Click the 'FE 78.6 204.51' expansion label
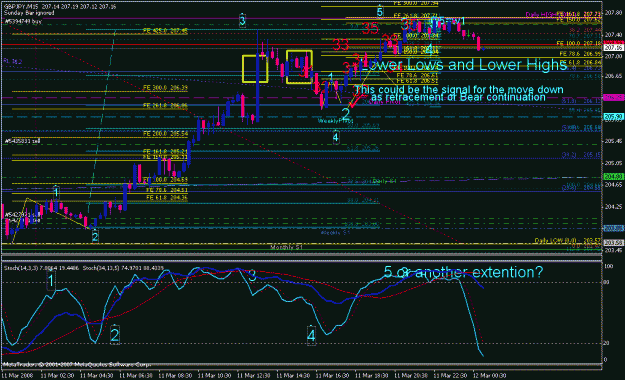625x380 pixels. click(167, 190)
